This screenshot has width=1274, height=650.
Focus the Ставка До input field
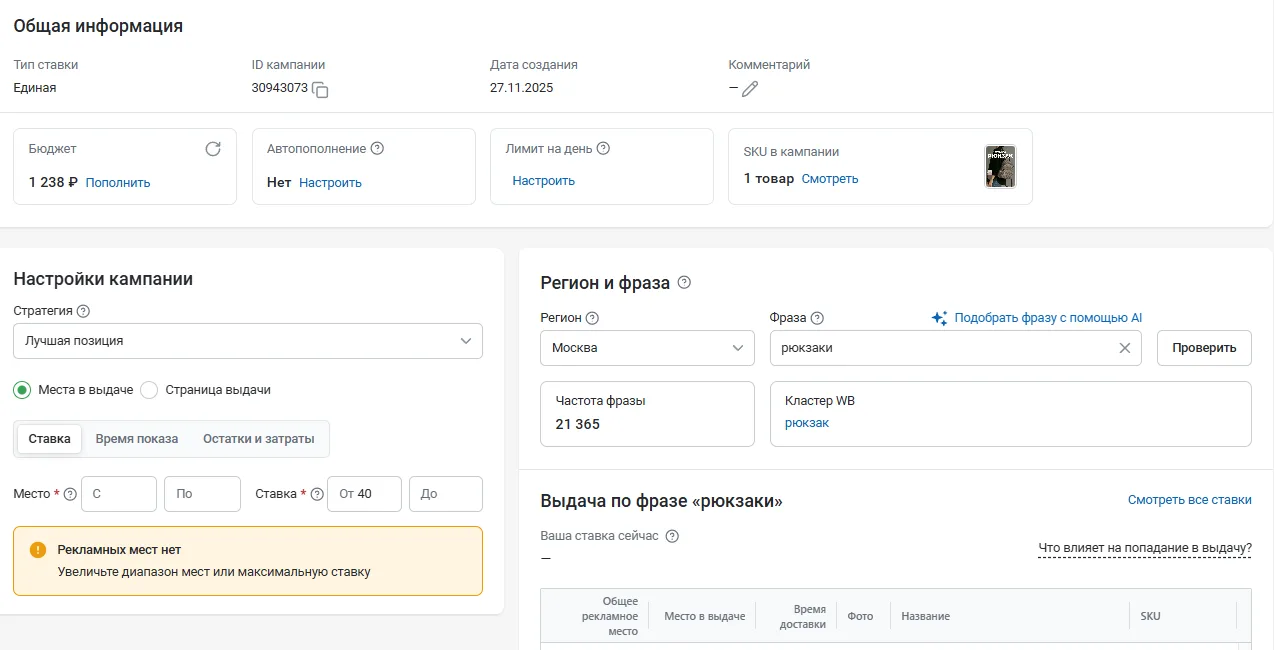[x=446, y=494]
